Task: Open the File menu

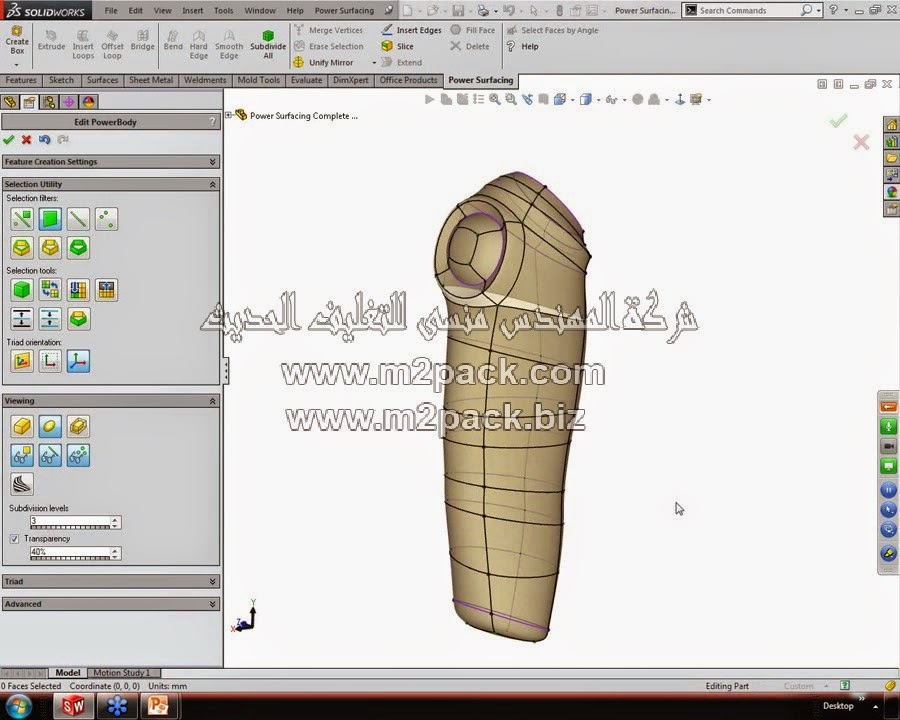Action: pos(111,10)
